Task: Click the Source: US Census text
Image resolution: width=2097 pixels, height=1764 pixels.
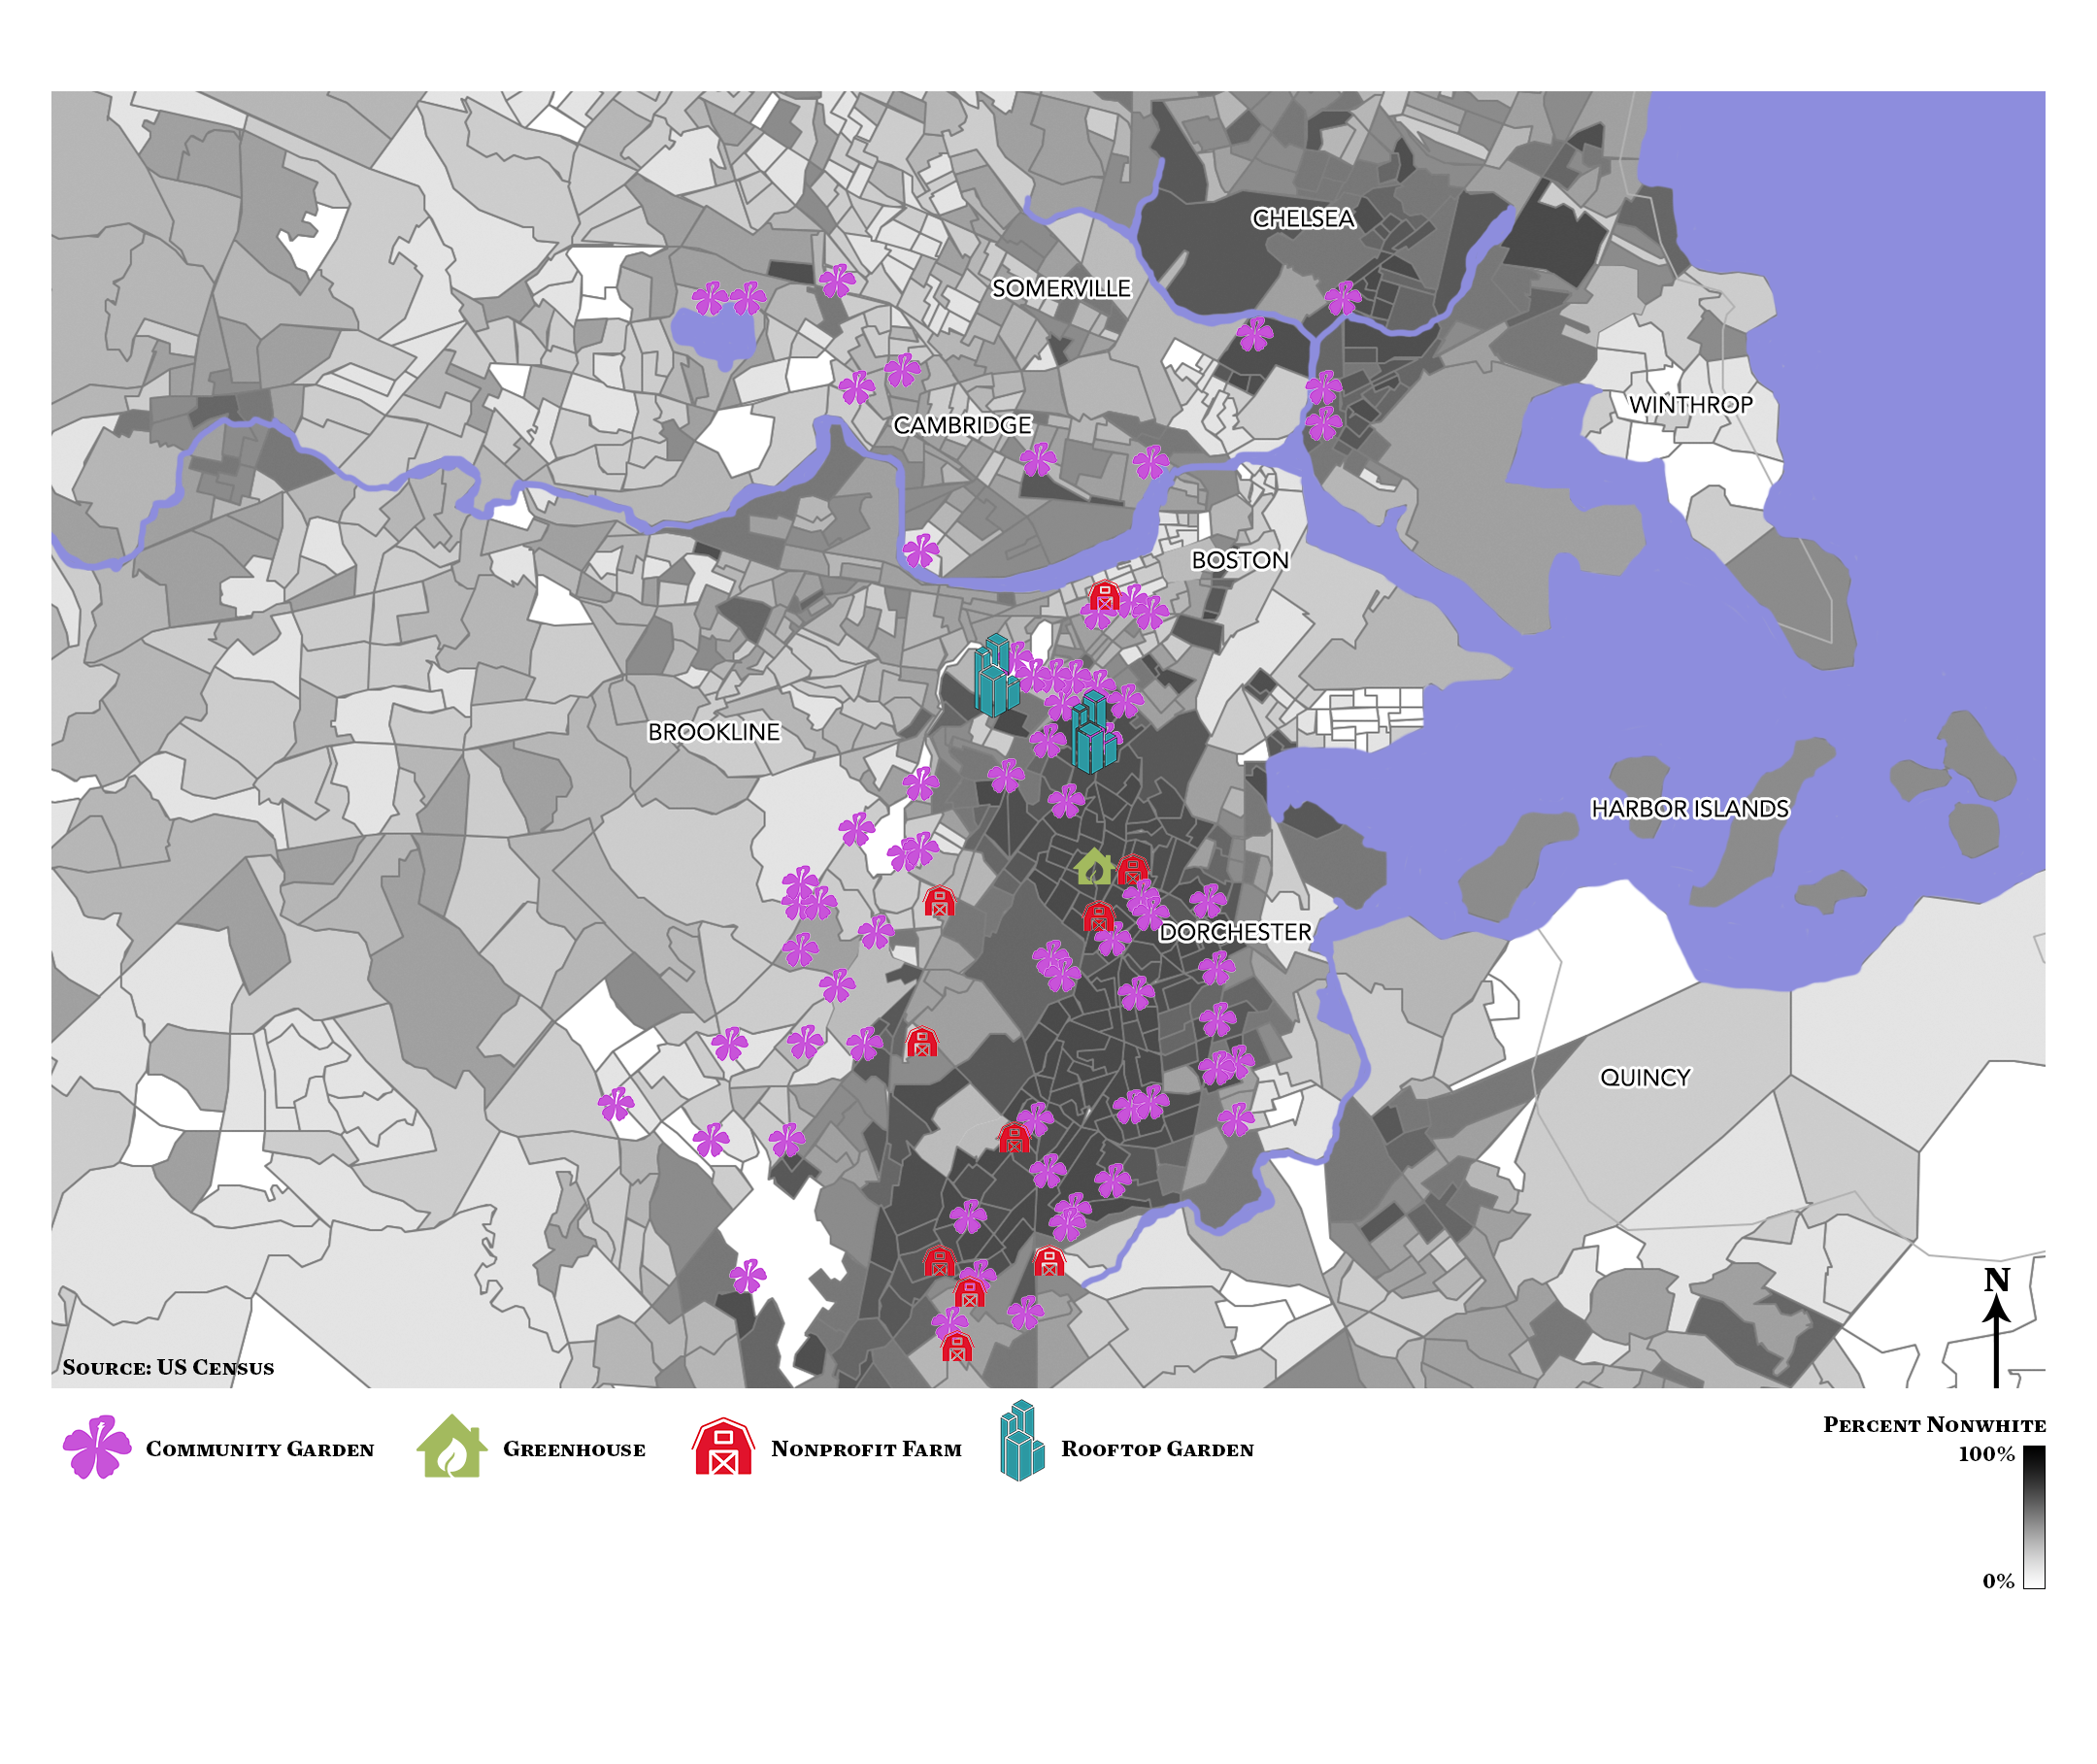Action: 168,1367
